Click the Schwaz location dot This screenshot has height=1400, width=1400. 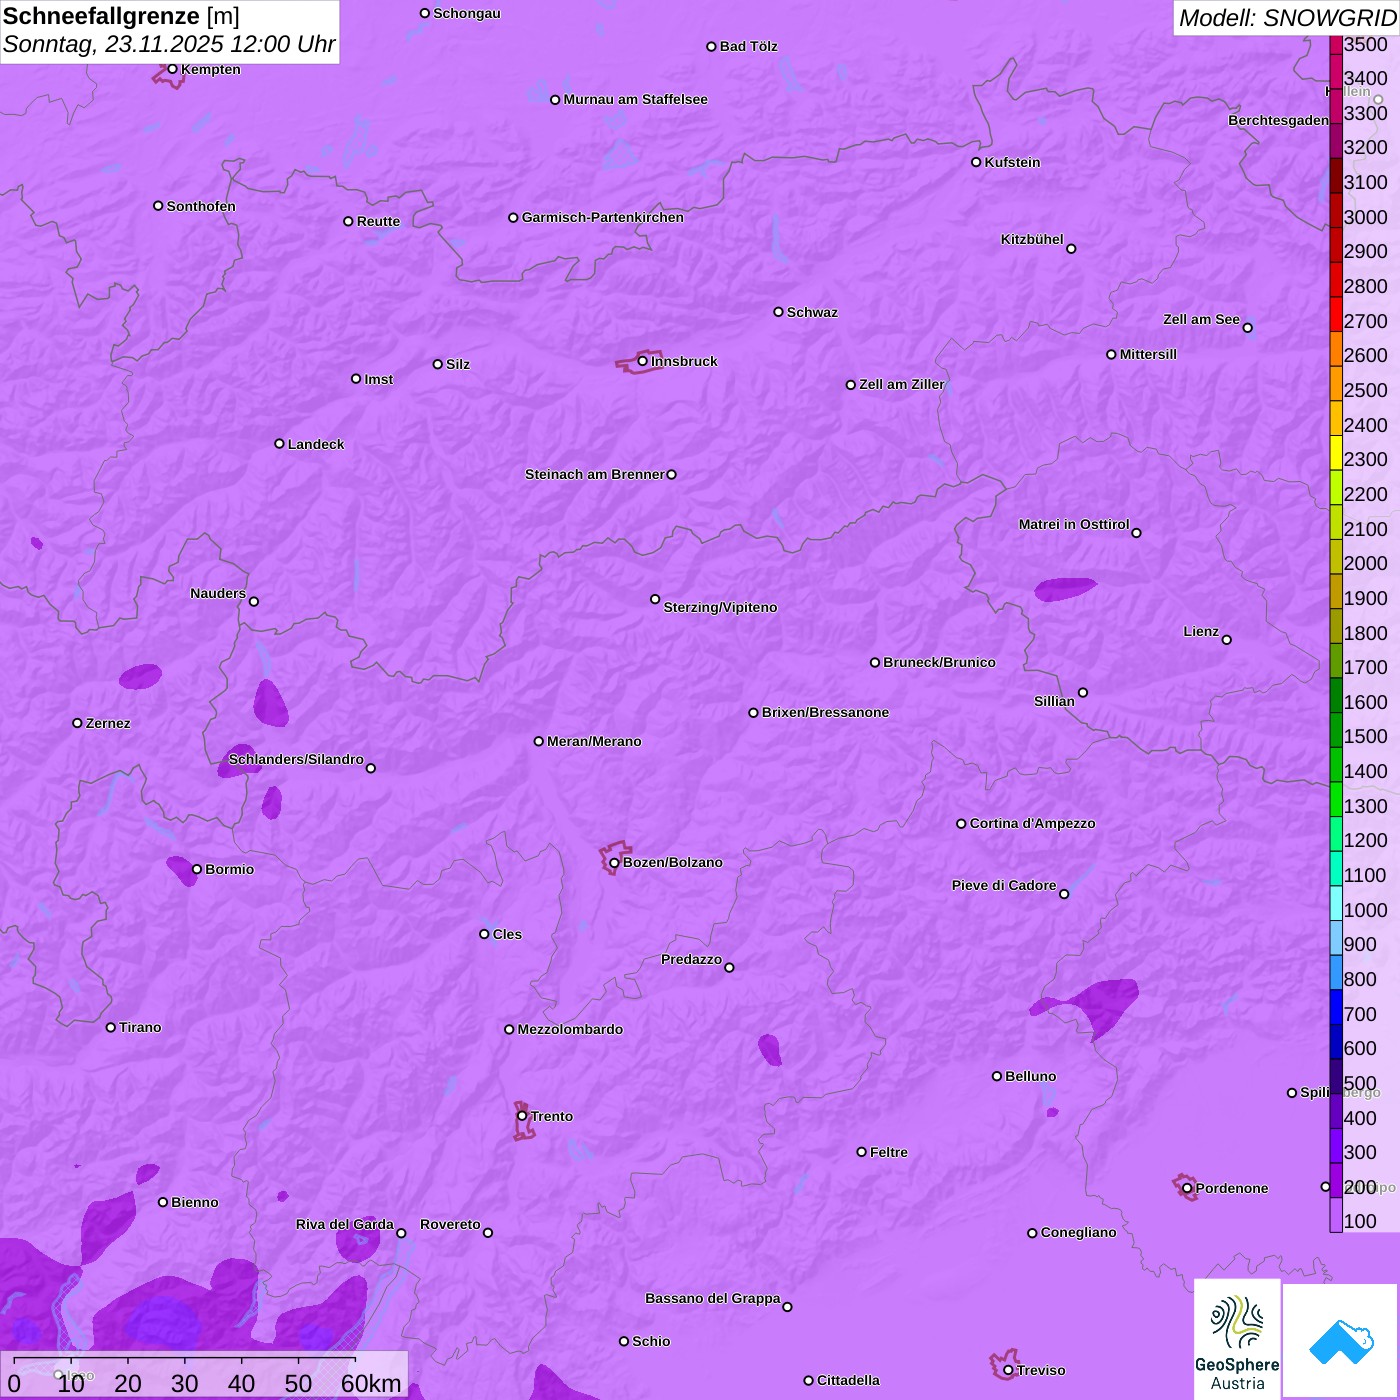tap(778, 312)
